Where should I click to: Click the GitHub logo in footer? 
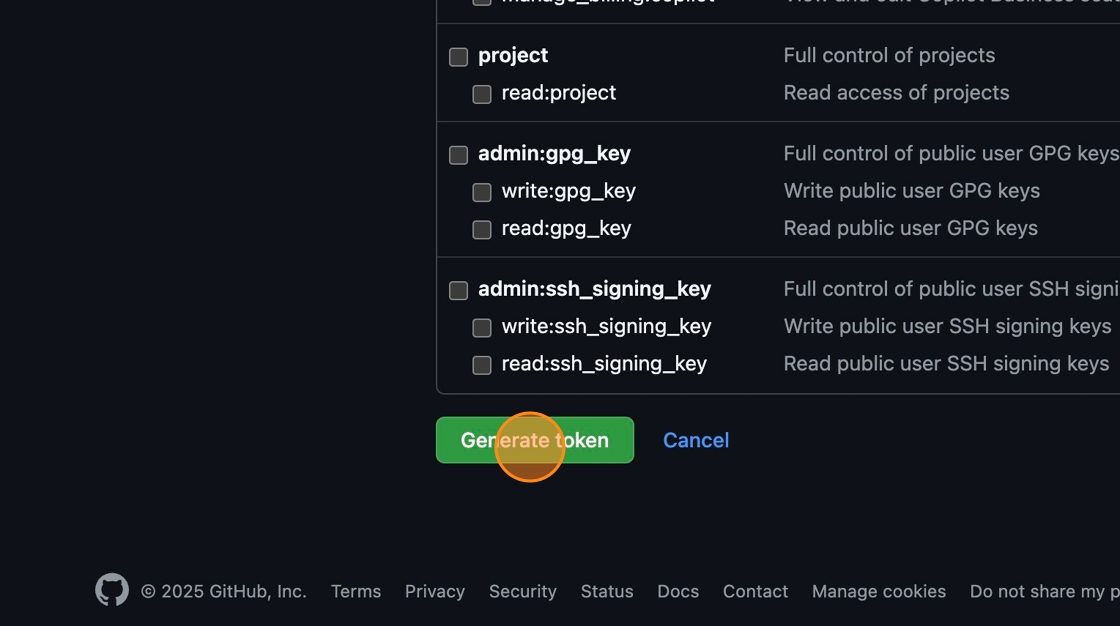[112, 590]
